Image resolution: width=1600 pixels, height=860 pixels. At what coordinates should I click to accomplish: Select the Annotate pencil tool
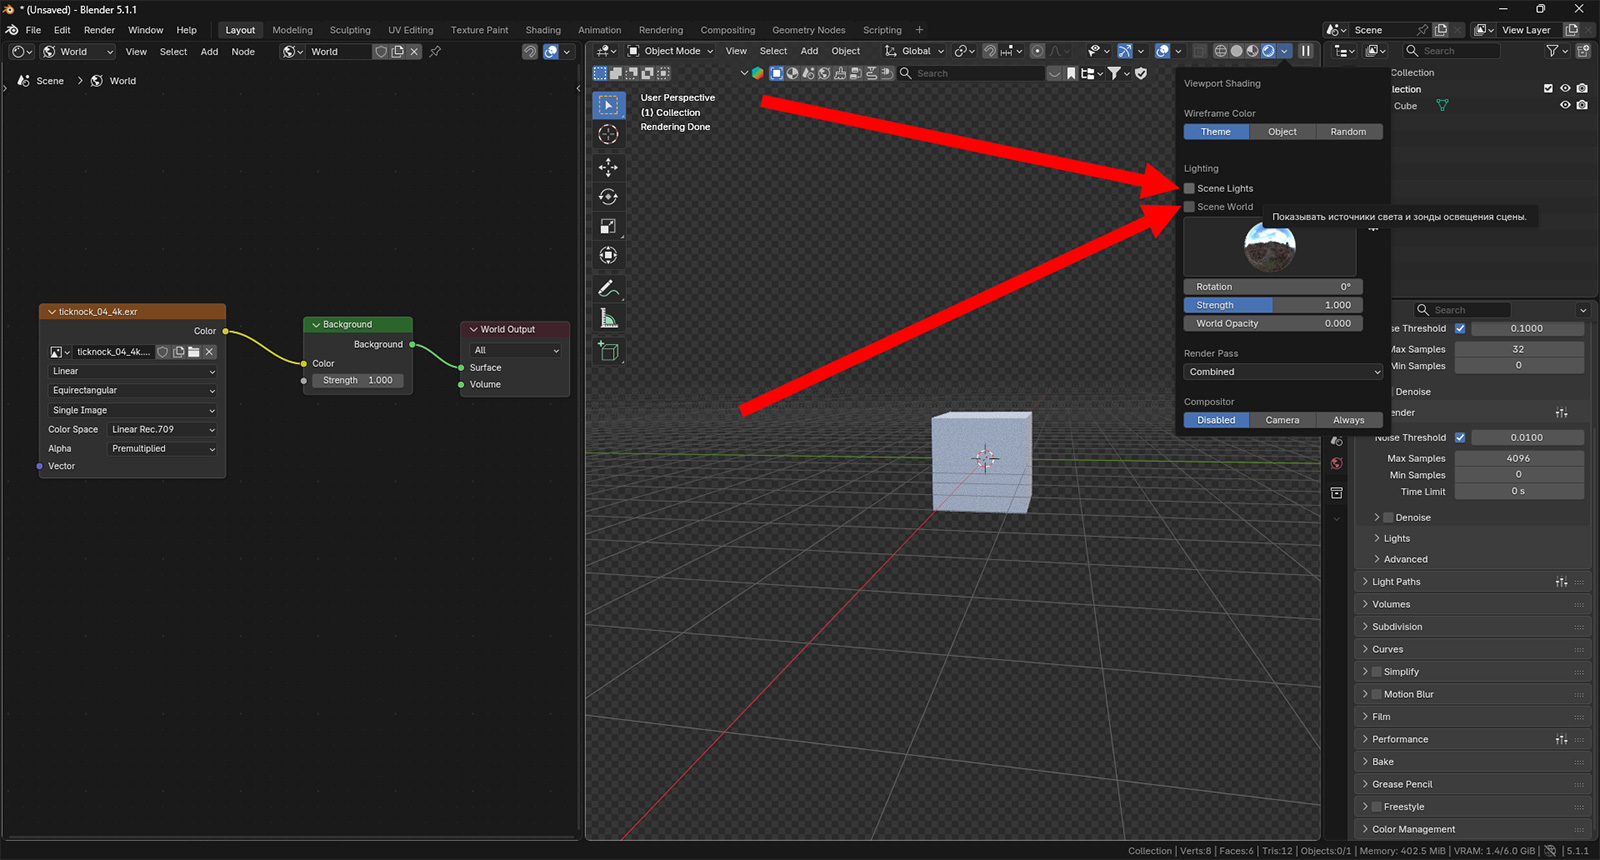[x=608, y=288]
